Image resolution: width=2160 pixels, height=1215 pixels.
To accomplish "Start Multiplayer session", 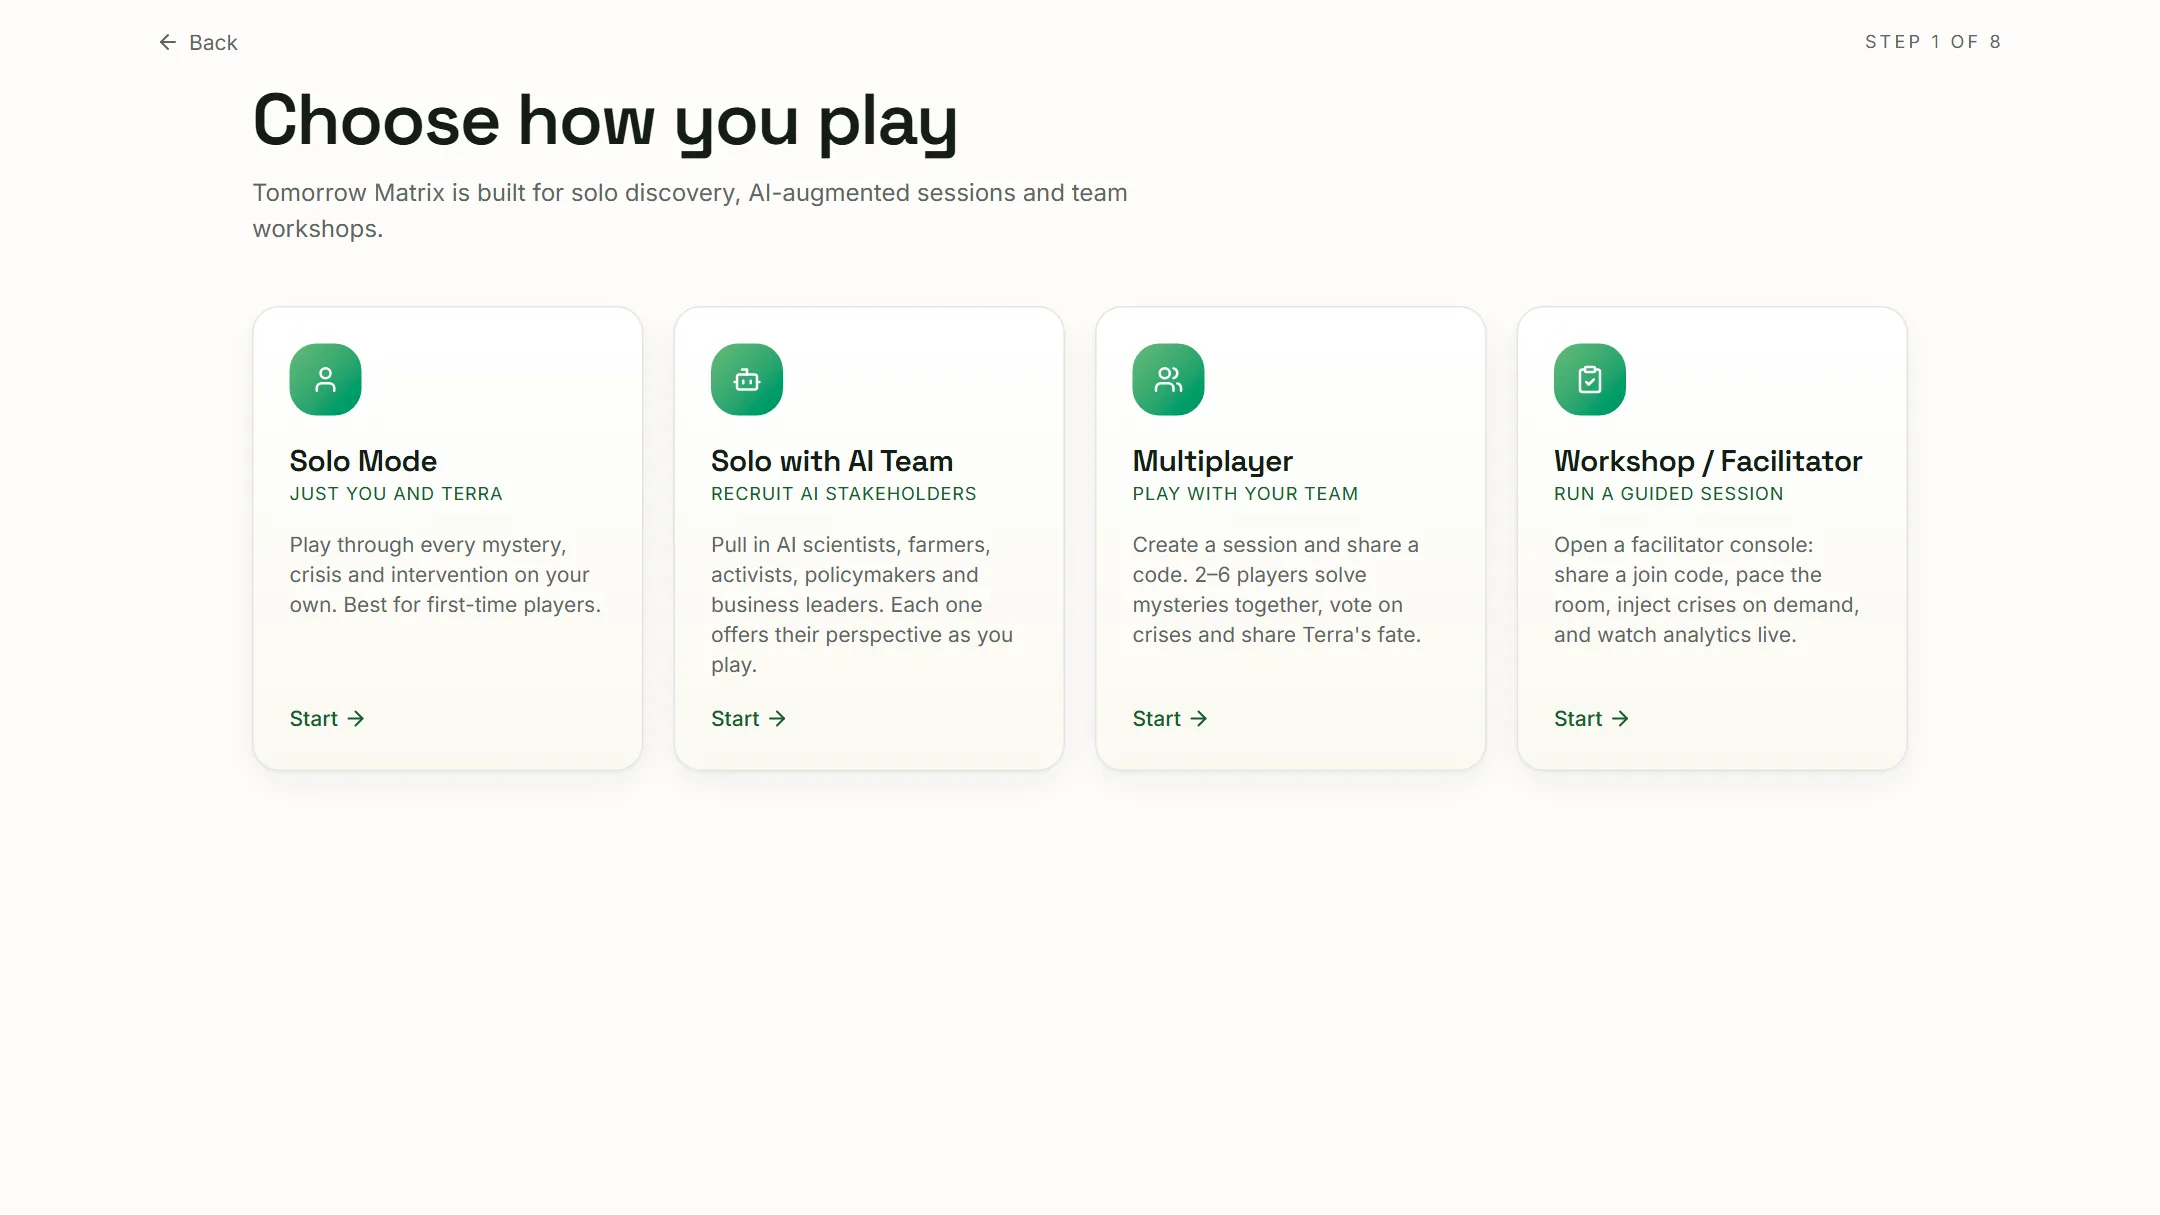I will [x=1170, y=718].
